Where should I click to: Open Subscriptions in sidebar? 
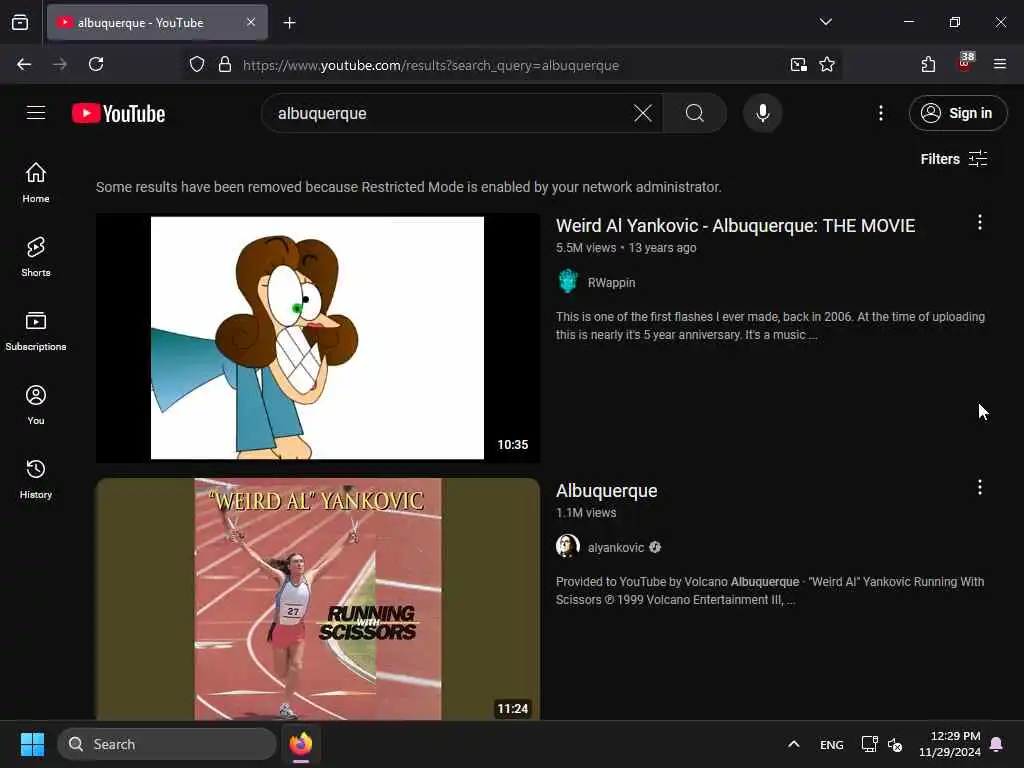click(36, 331)
